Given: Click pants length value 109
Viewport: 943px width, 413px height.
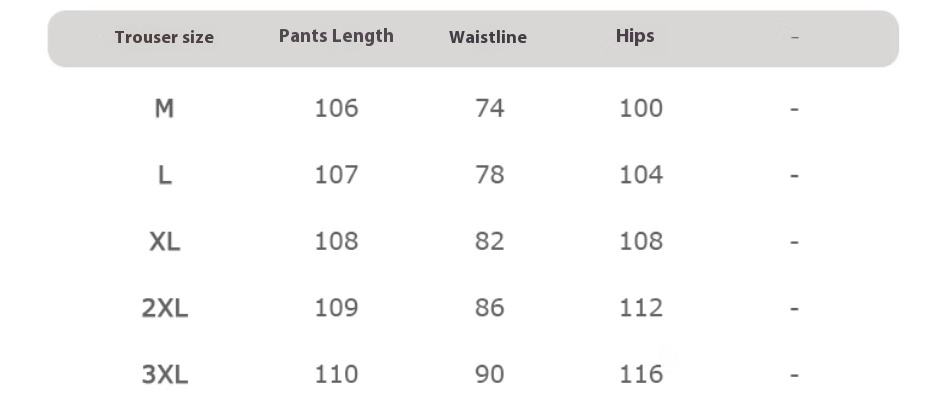Looking at the screenshot, I should pos(336,308).
